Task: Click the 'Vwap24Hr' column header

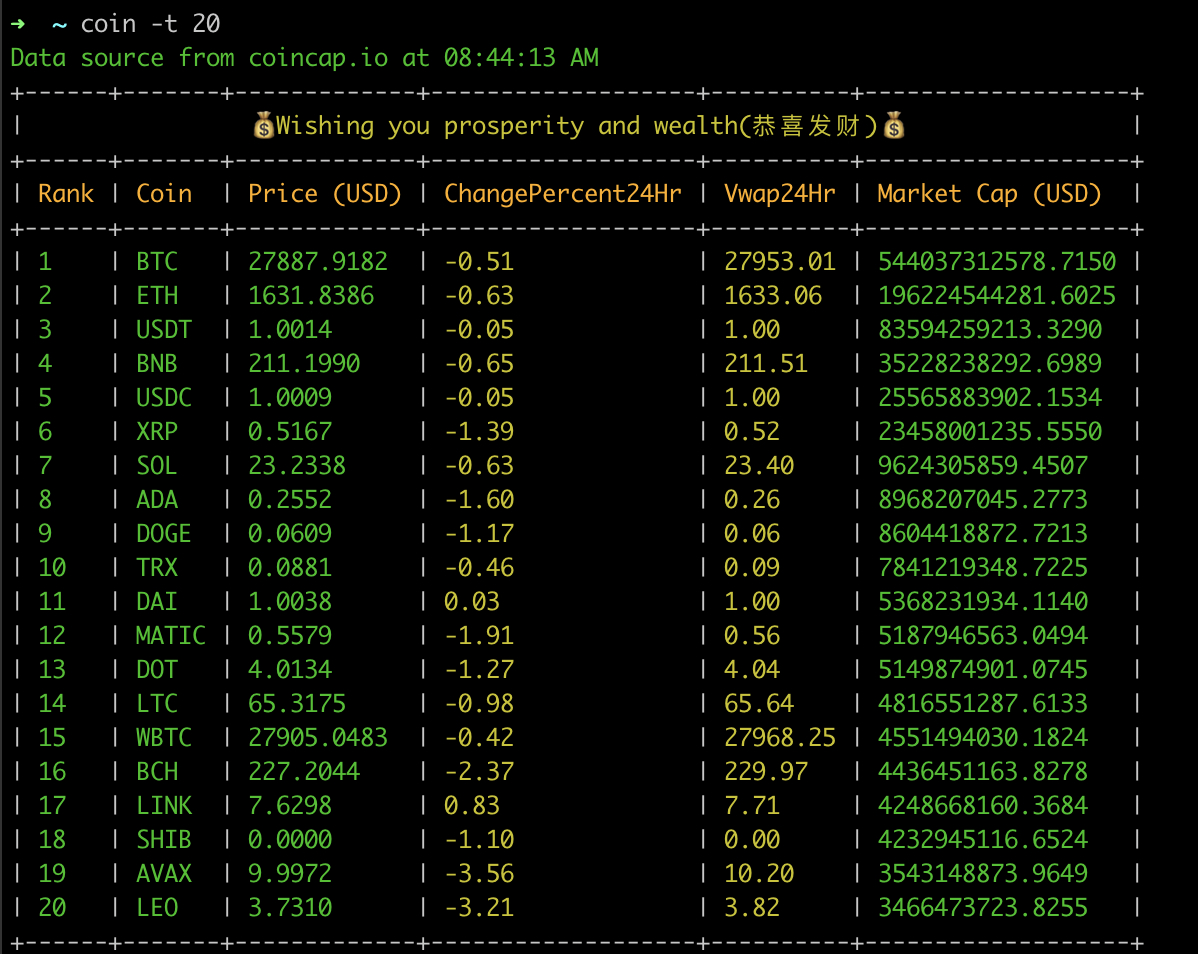Action: click(779, 194)
